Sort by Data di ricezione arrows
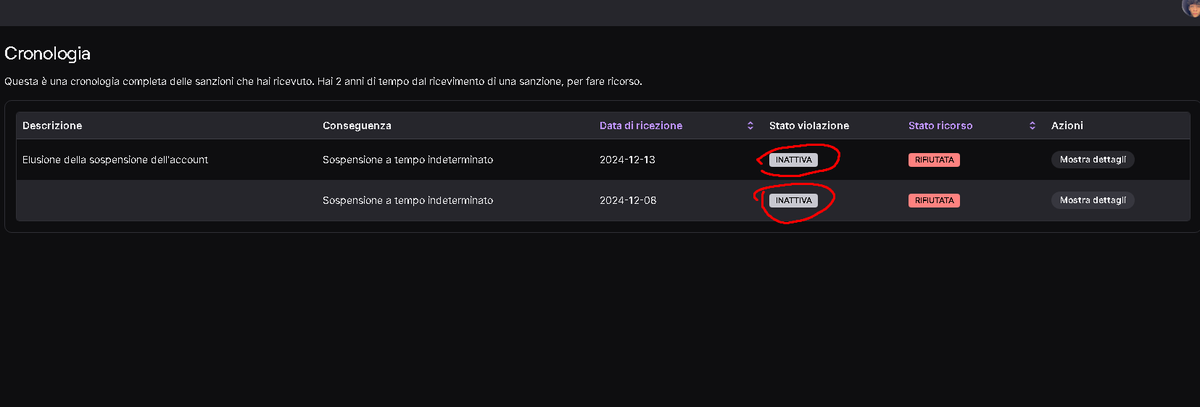Image resolution: width=1200 pixels, height=407 pixels. click(750, 126)
